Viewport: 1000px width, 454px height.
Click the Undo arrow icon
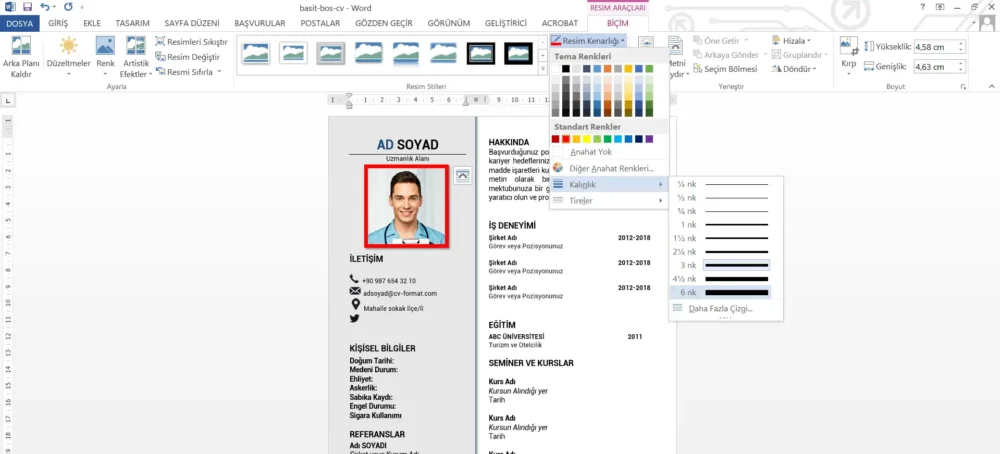click(44, 8)
